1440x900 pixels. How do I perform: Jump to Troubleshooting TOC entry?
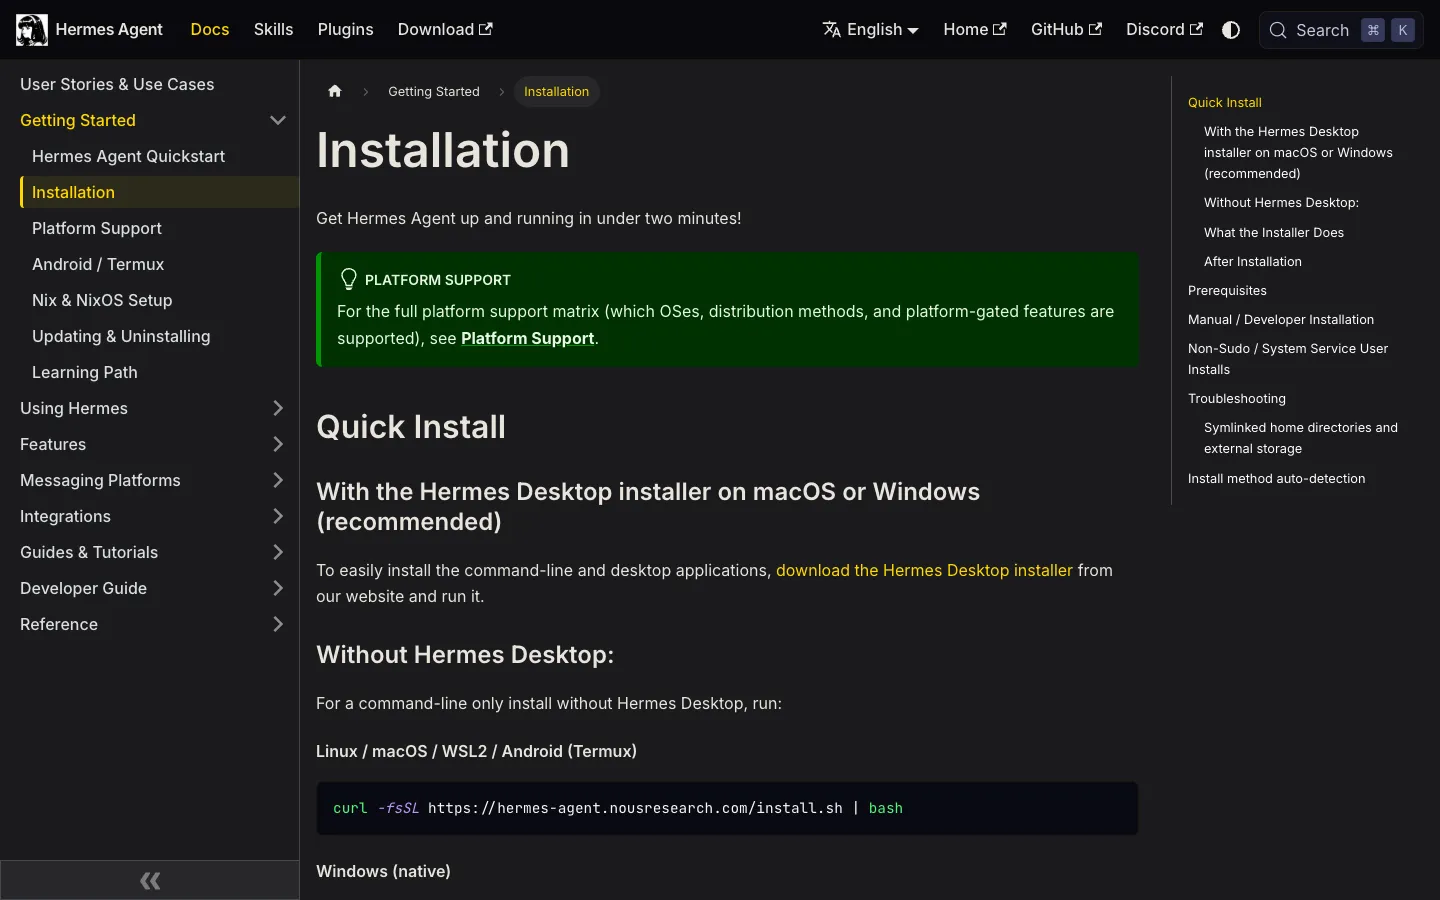(1237, 398)
